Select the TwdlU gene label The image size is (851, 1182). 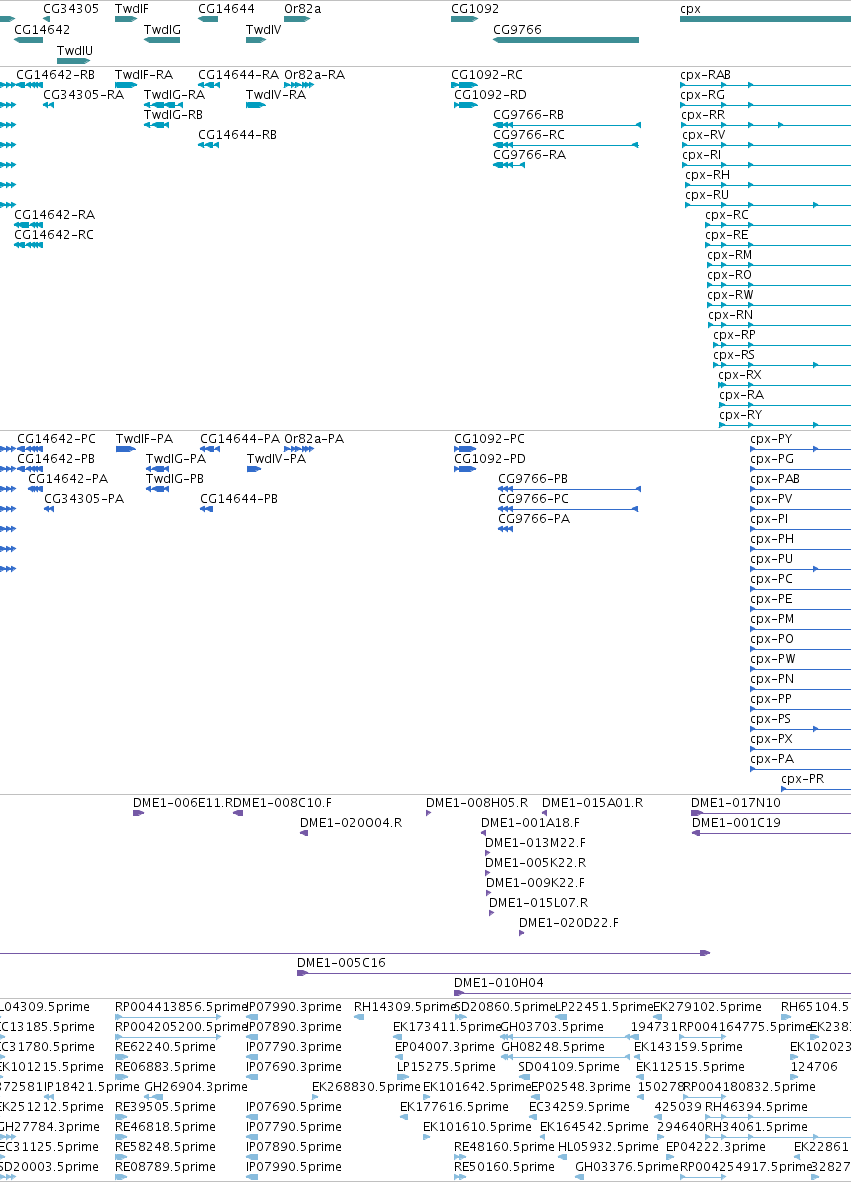tap(75, 51)
